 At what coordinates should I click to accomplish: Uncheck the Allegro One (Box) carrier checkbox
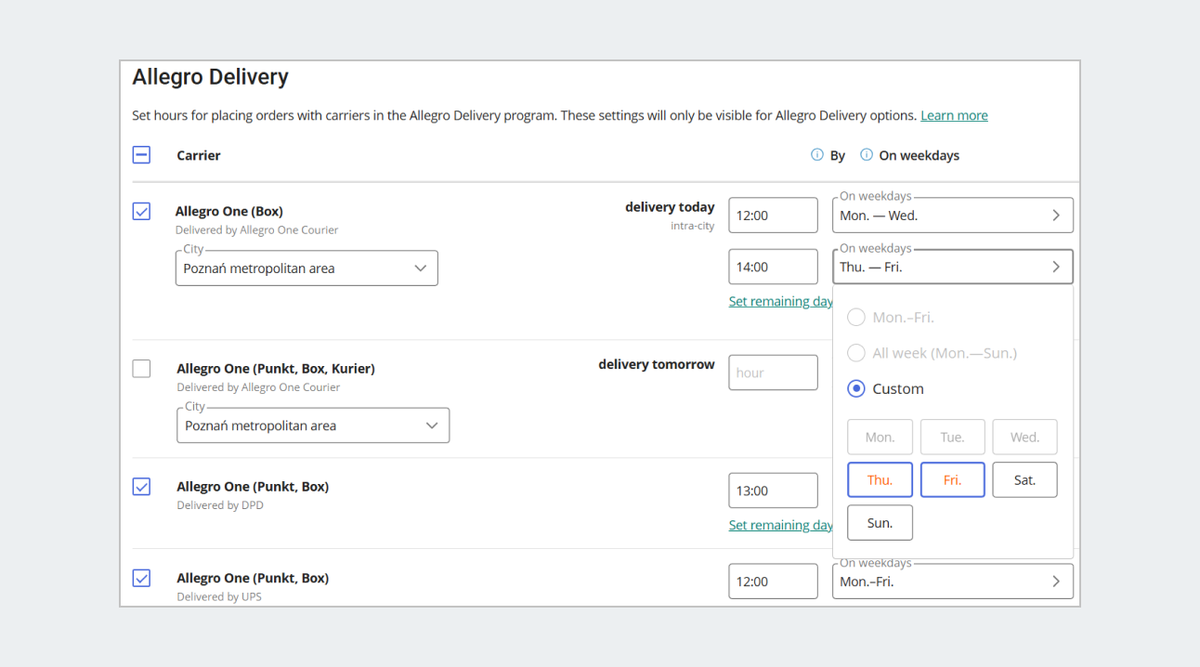142,211
